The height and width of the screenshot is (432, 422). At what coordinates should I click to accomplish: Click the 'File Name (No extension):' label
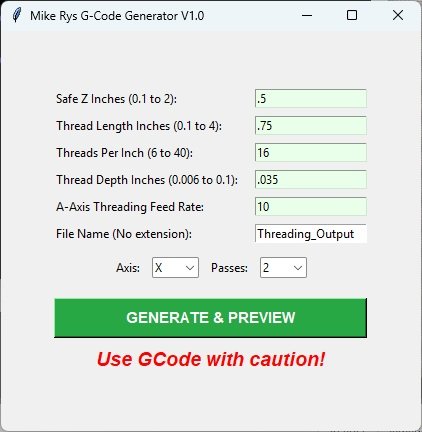pos(124,234)
